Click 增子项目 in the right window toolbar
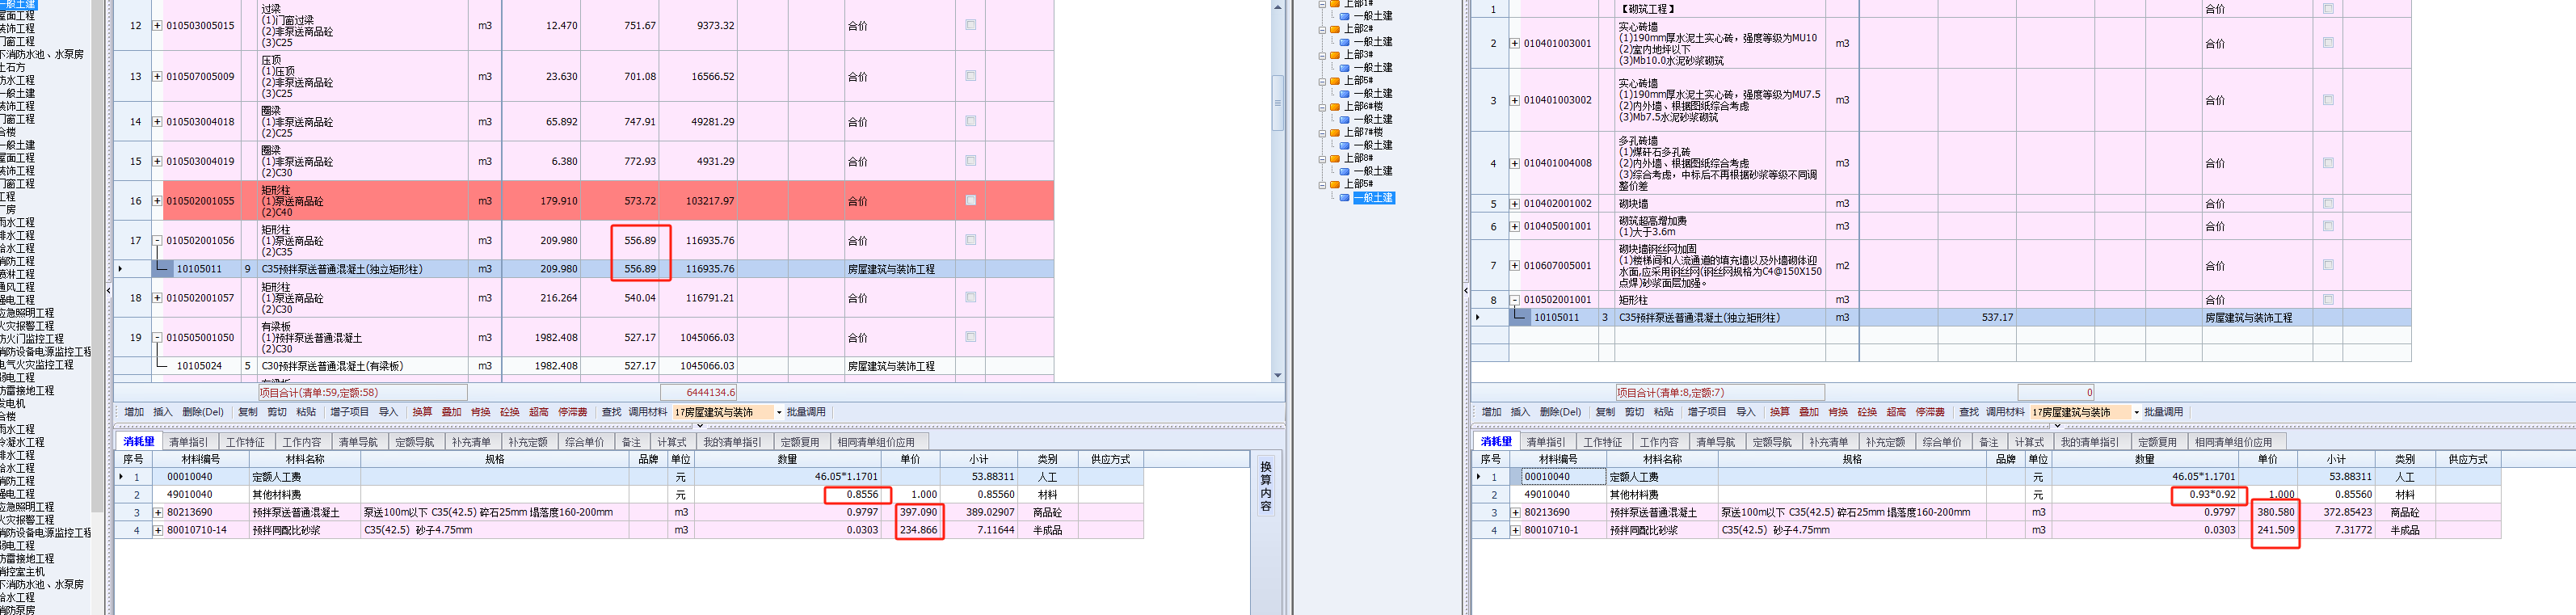The image size is (2576, 615). click(x=1707, y=412)
